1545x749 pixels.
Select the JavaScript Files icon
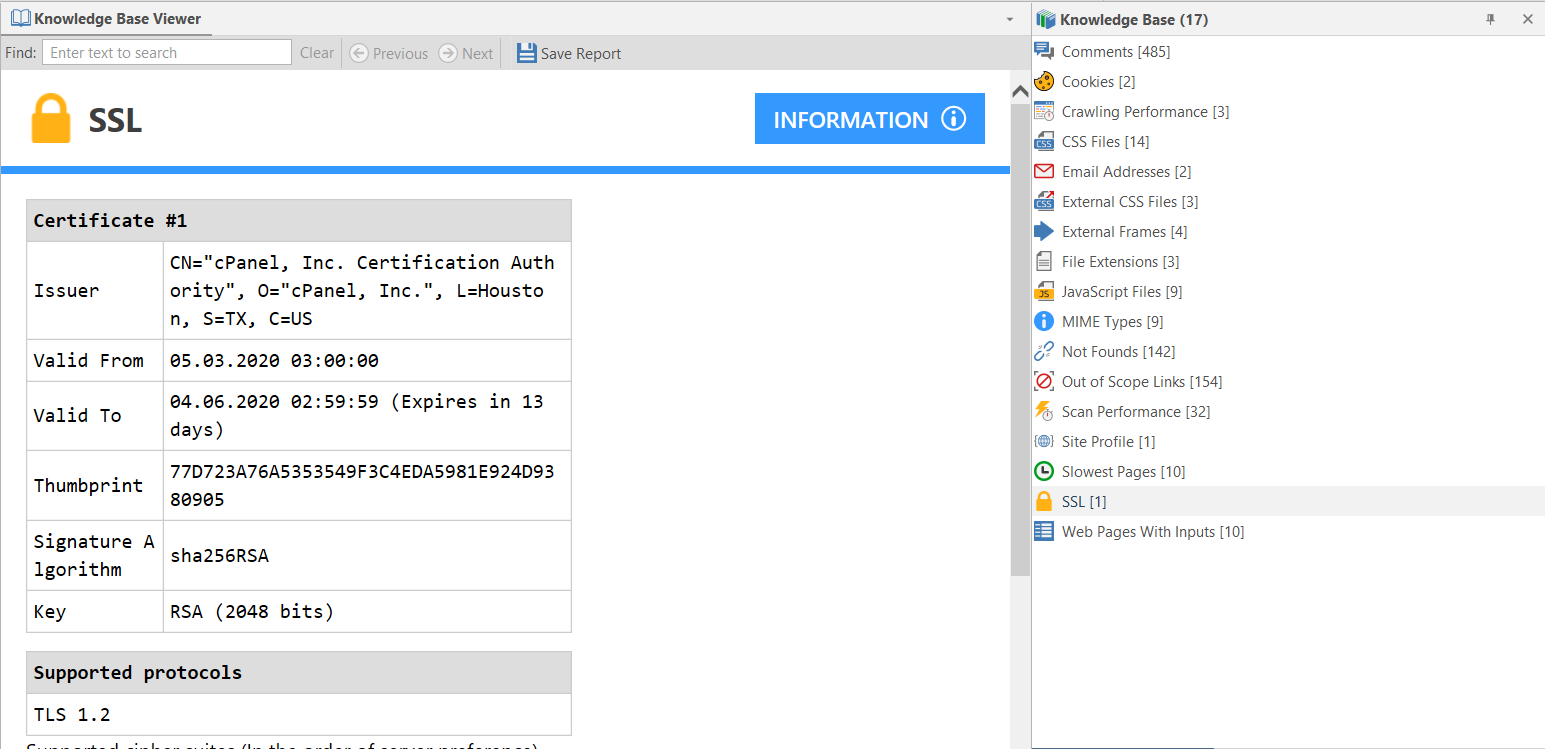[1044, 291]
